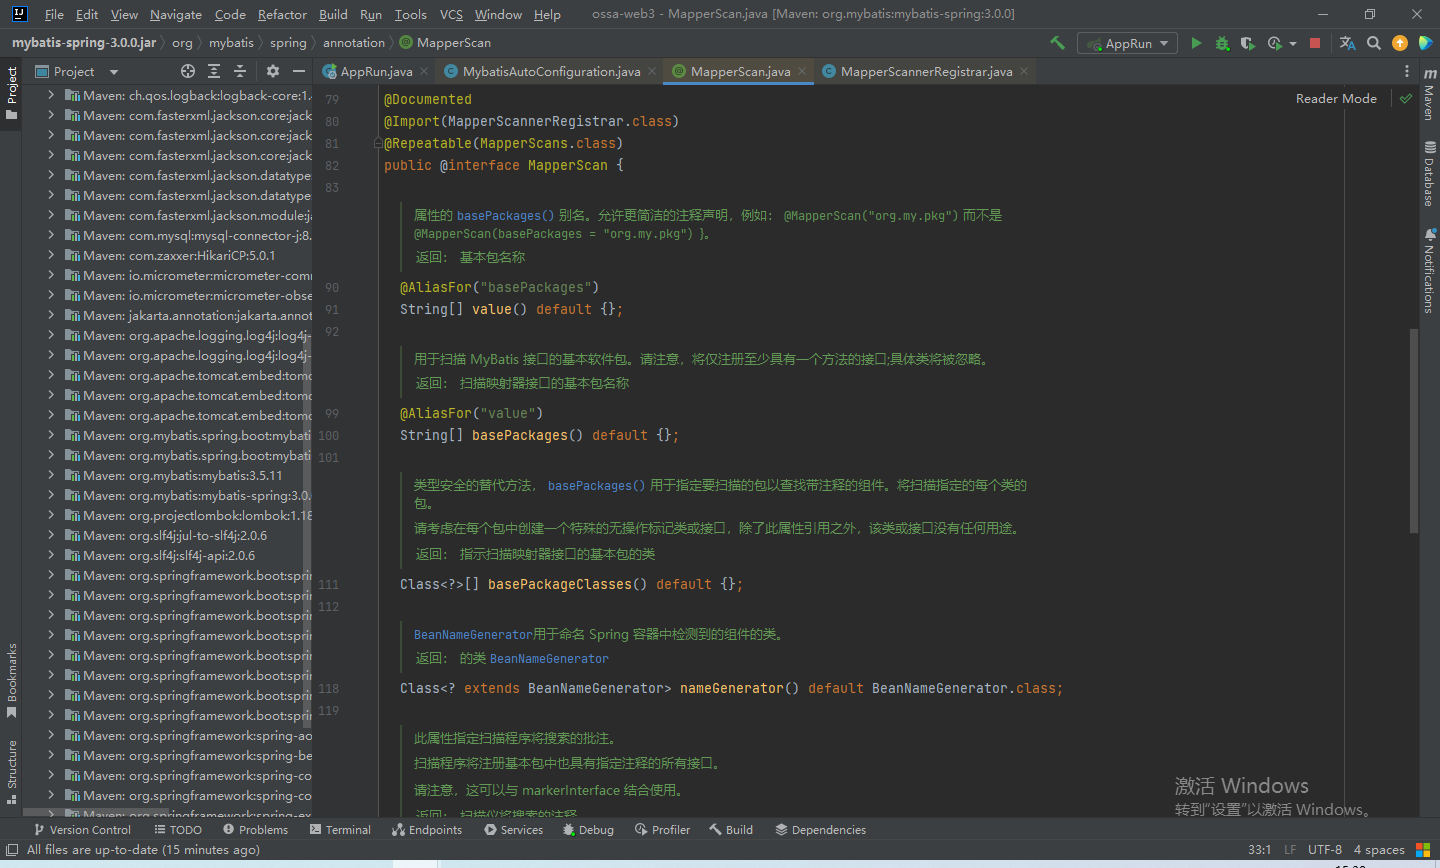
Task: Click the orange update arrow icon
Action: click(x=1400, y=43)
